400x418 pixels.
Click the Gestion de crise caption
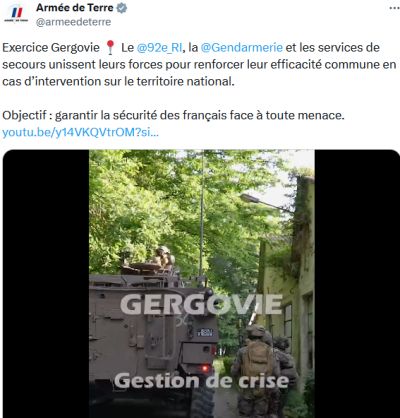tap(201, 381)
